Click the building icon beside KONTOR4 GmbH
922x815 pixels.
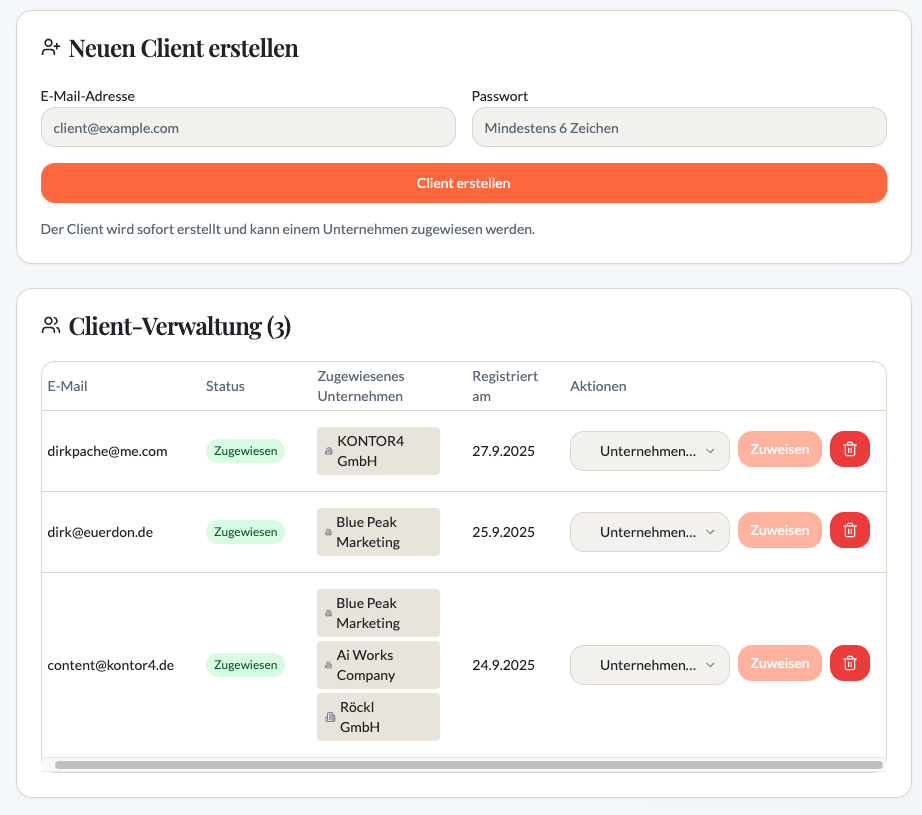point(328,452)
